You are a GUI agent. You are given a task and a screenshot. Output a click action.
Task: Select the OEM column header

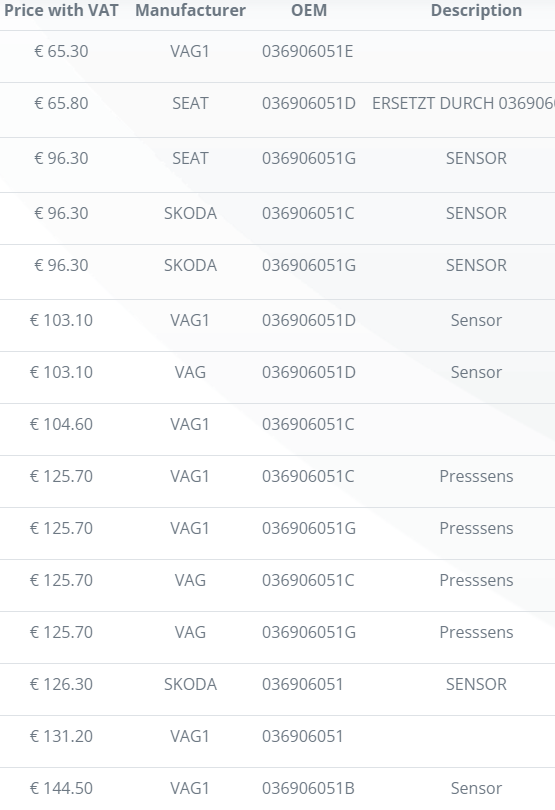point(309,10)
